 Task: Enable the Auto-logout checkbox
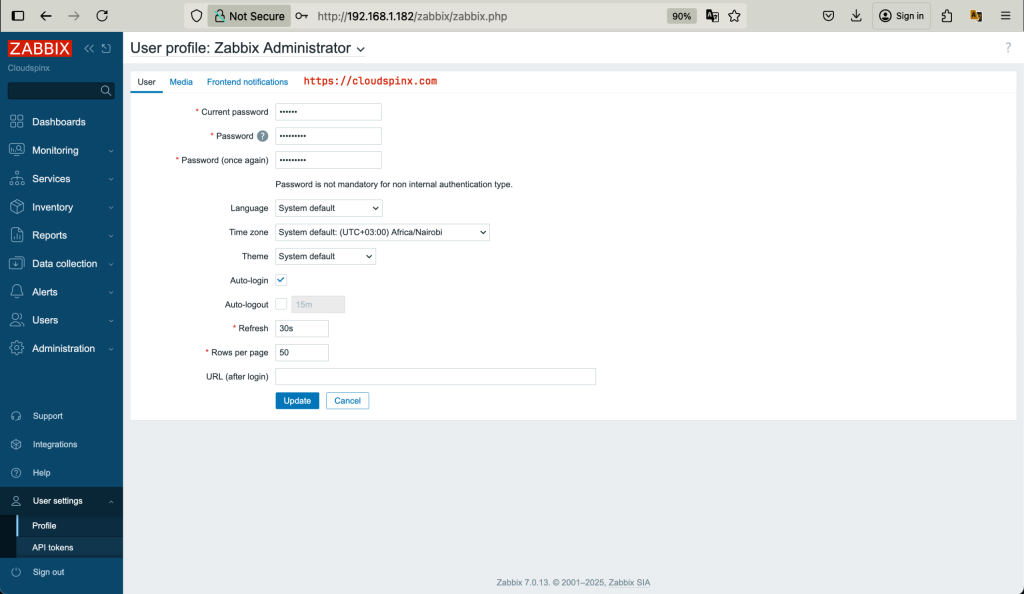pos(281,304)
